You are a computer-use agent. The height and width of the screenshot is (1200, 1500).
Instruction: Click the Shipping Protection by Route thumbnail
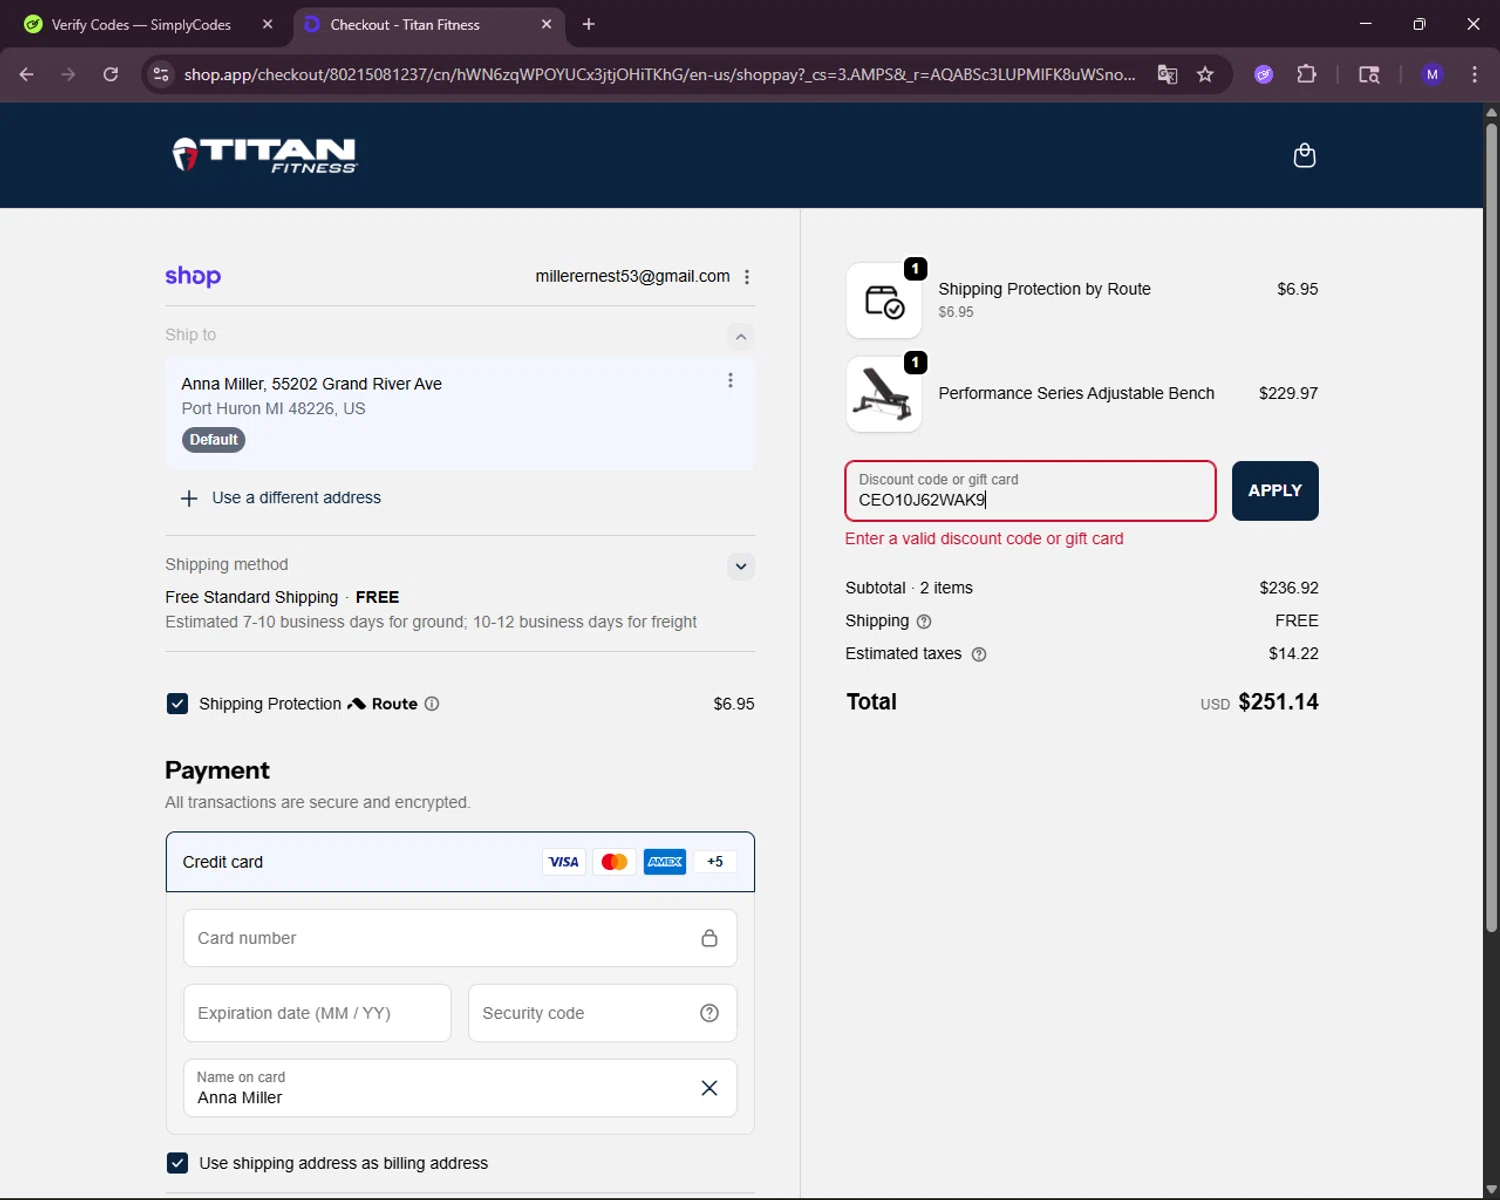(x=884, y=300)
